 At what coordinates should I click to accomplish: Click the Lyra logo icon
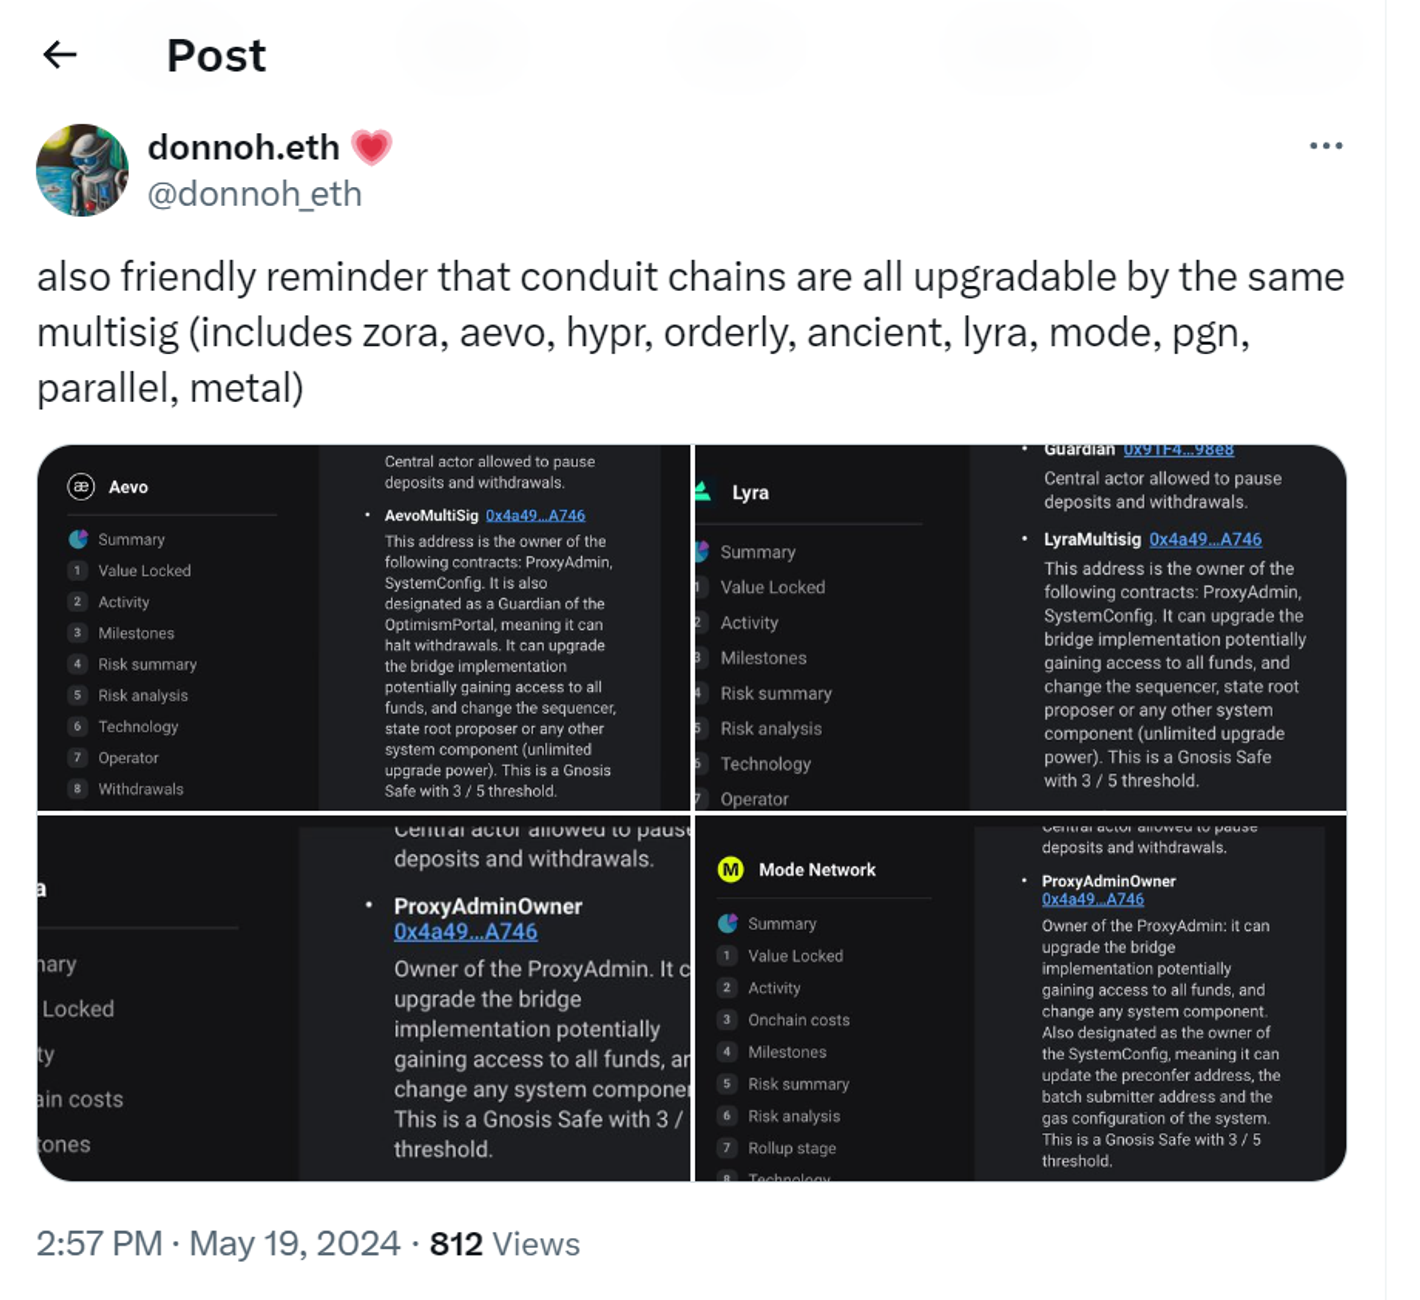[x=703, y=491]
